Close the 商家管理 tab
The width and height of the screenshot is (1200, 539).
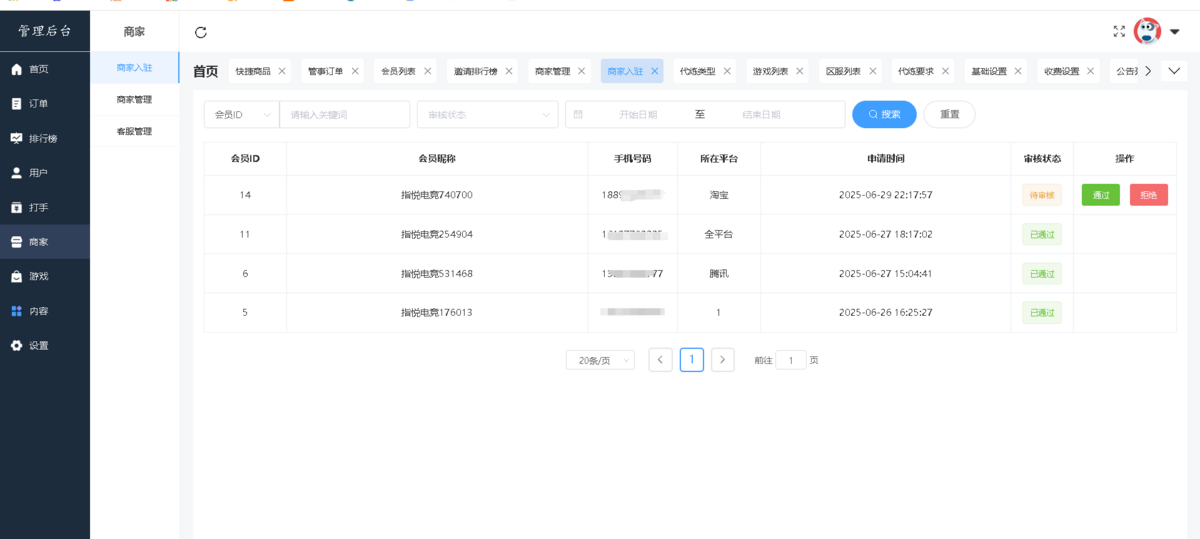[x=582, y=71]
